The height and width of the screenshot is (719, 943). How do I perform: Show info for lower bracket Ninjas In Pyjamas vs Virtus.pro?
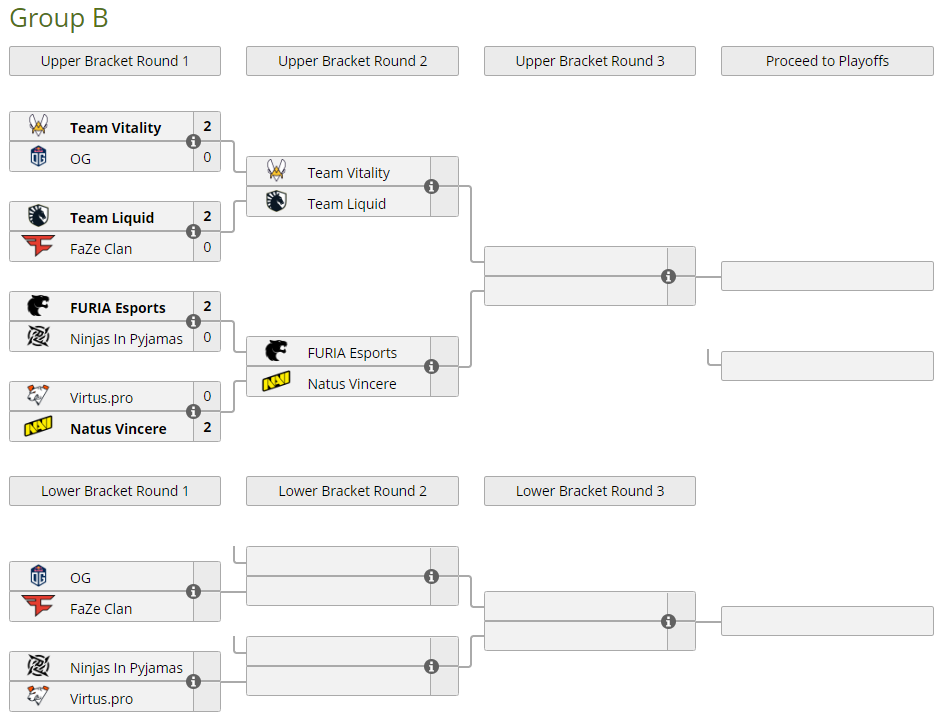(194, 682)
